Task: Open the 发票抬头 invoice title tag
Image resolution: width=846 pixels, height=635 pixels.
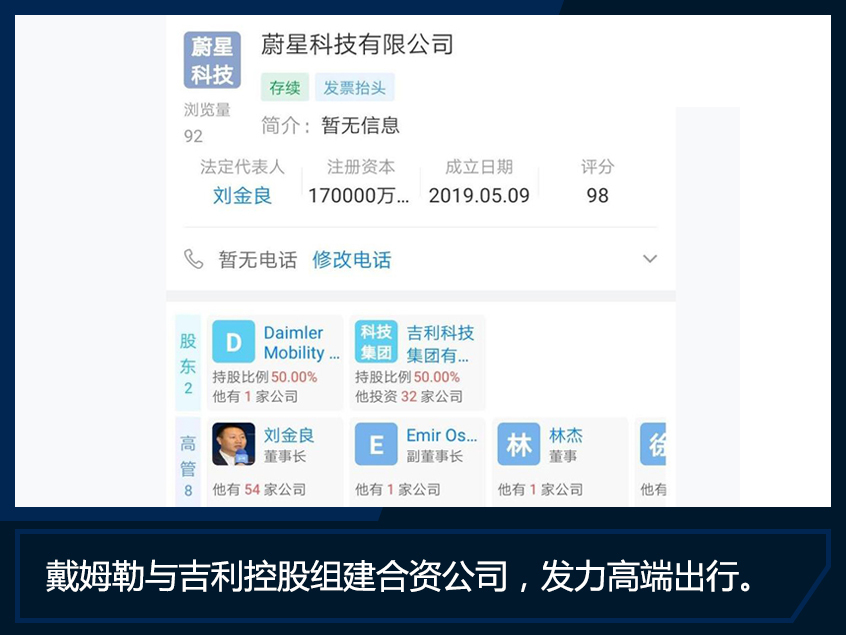Action: (354, 87)
